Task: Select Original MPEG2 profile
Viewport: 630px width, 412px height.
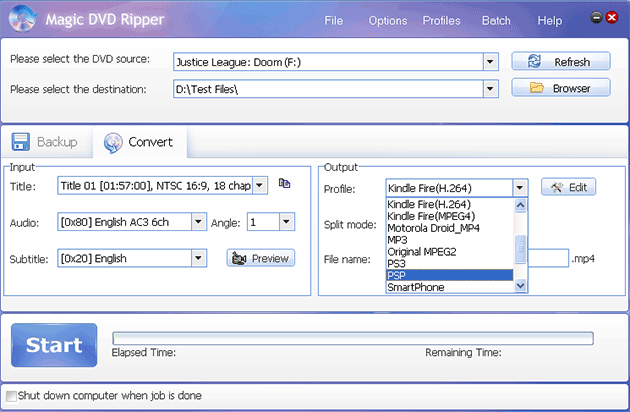Action: [x=450, y=252]
